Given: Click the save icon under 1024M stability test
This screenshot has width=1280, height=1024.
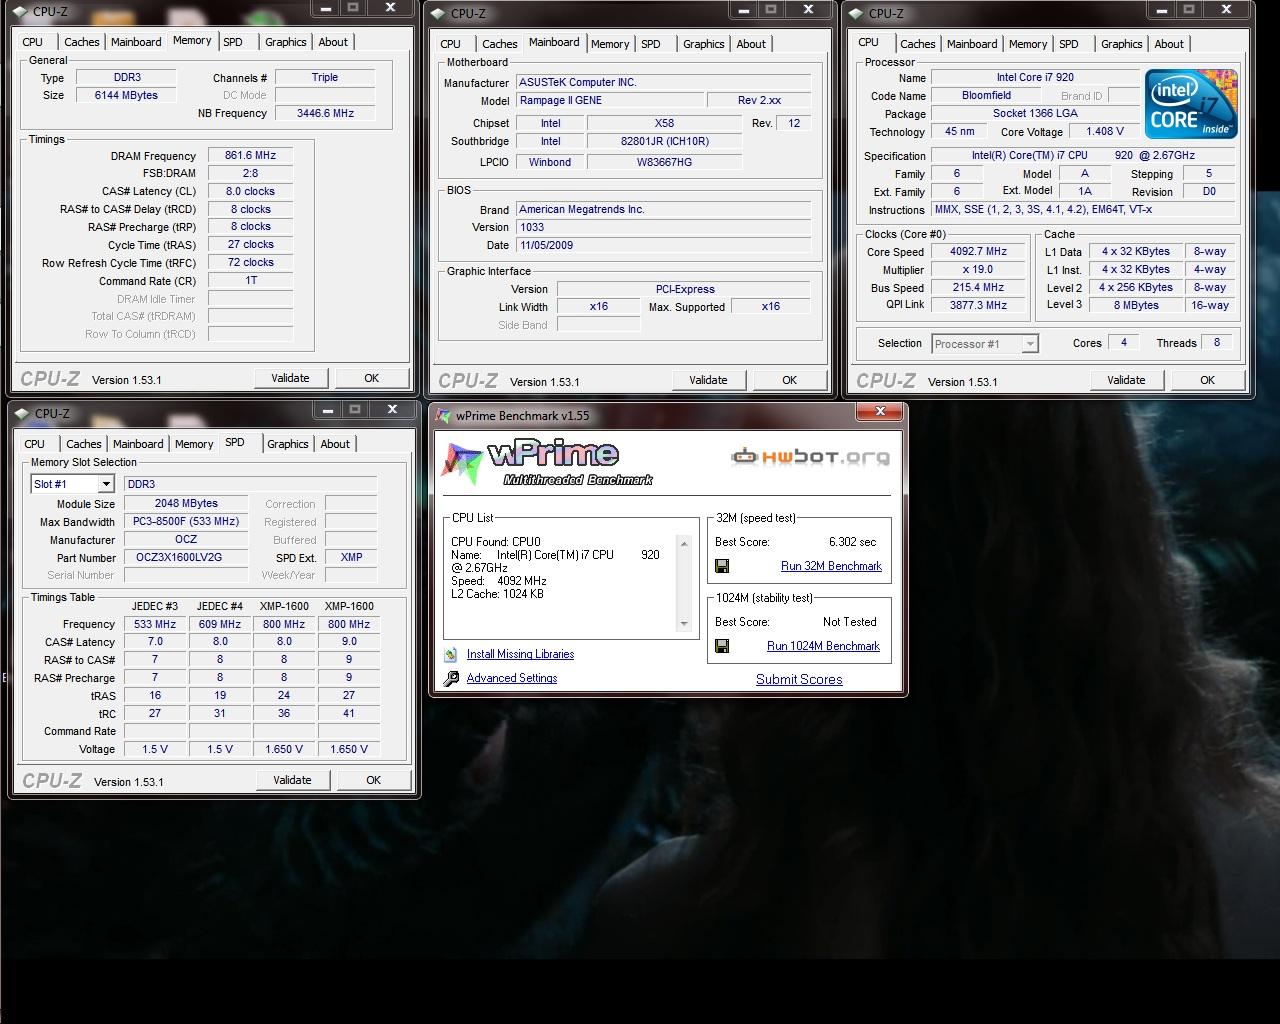Looking at the screenshot, I should [x=722, y=646].
